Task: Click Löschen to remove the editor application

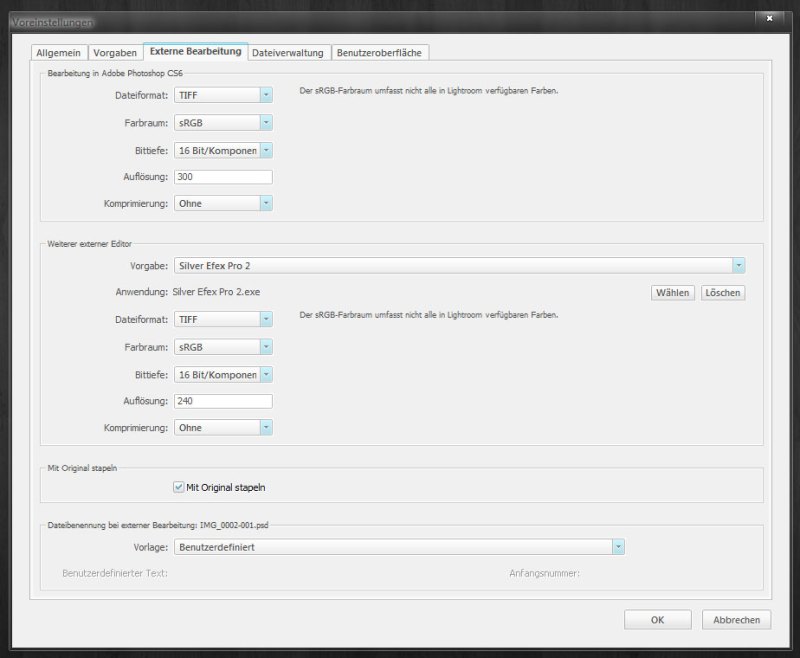Action: click(722, 292)
